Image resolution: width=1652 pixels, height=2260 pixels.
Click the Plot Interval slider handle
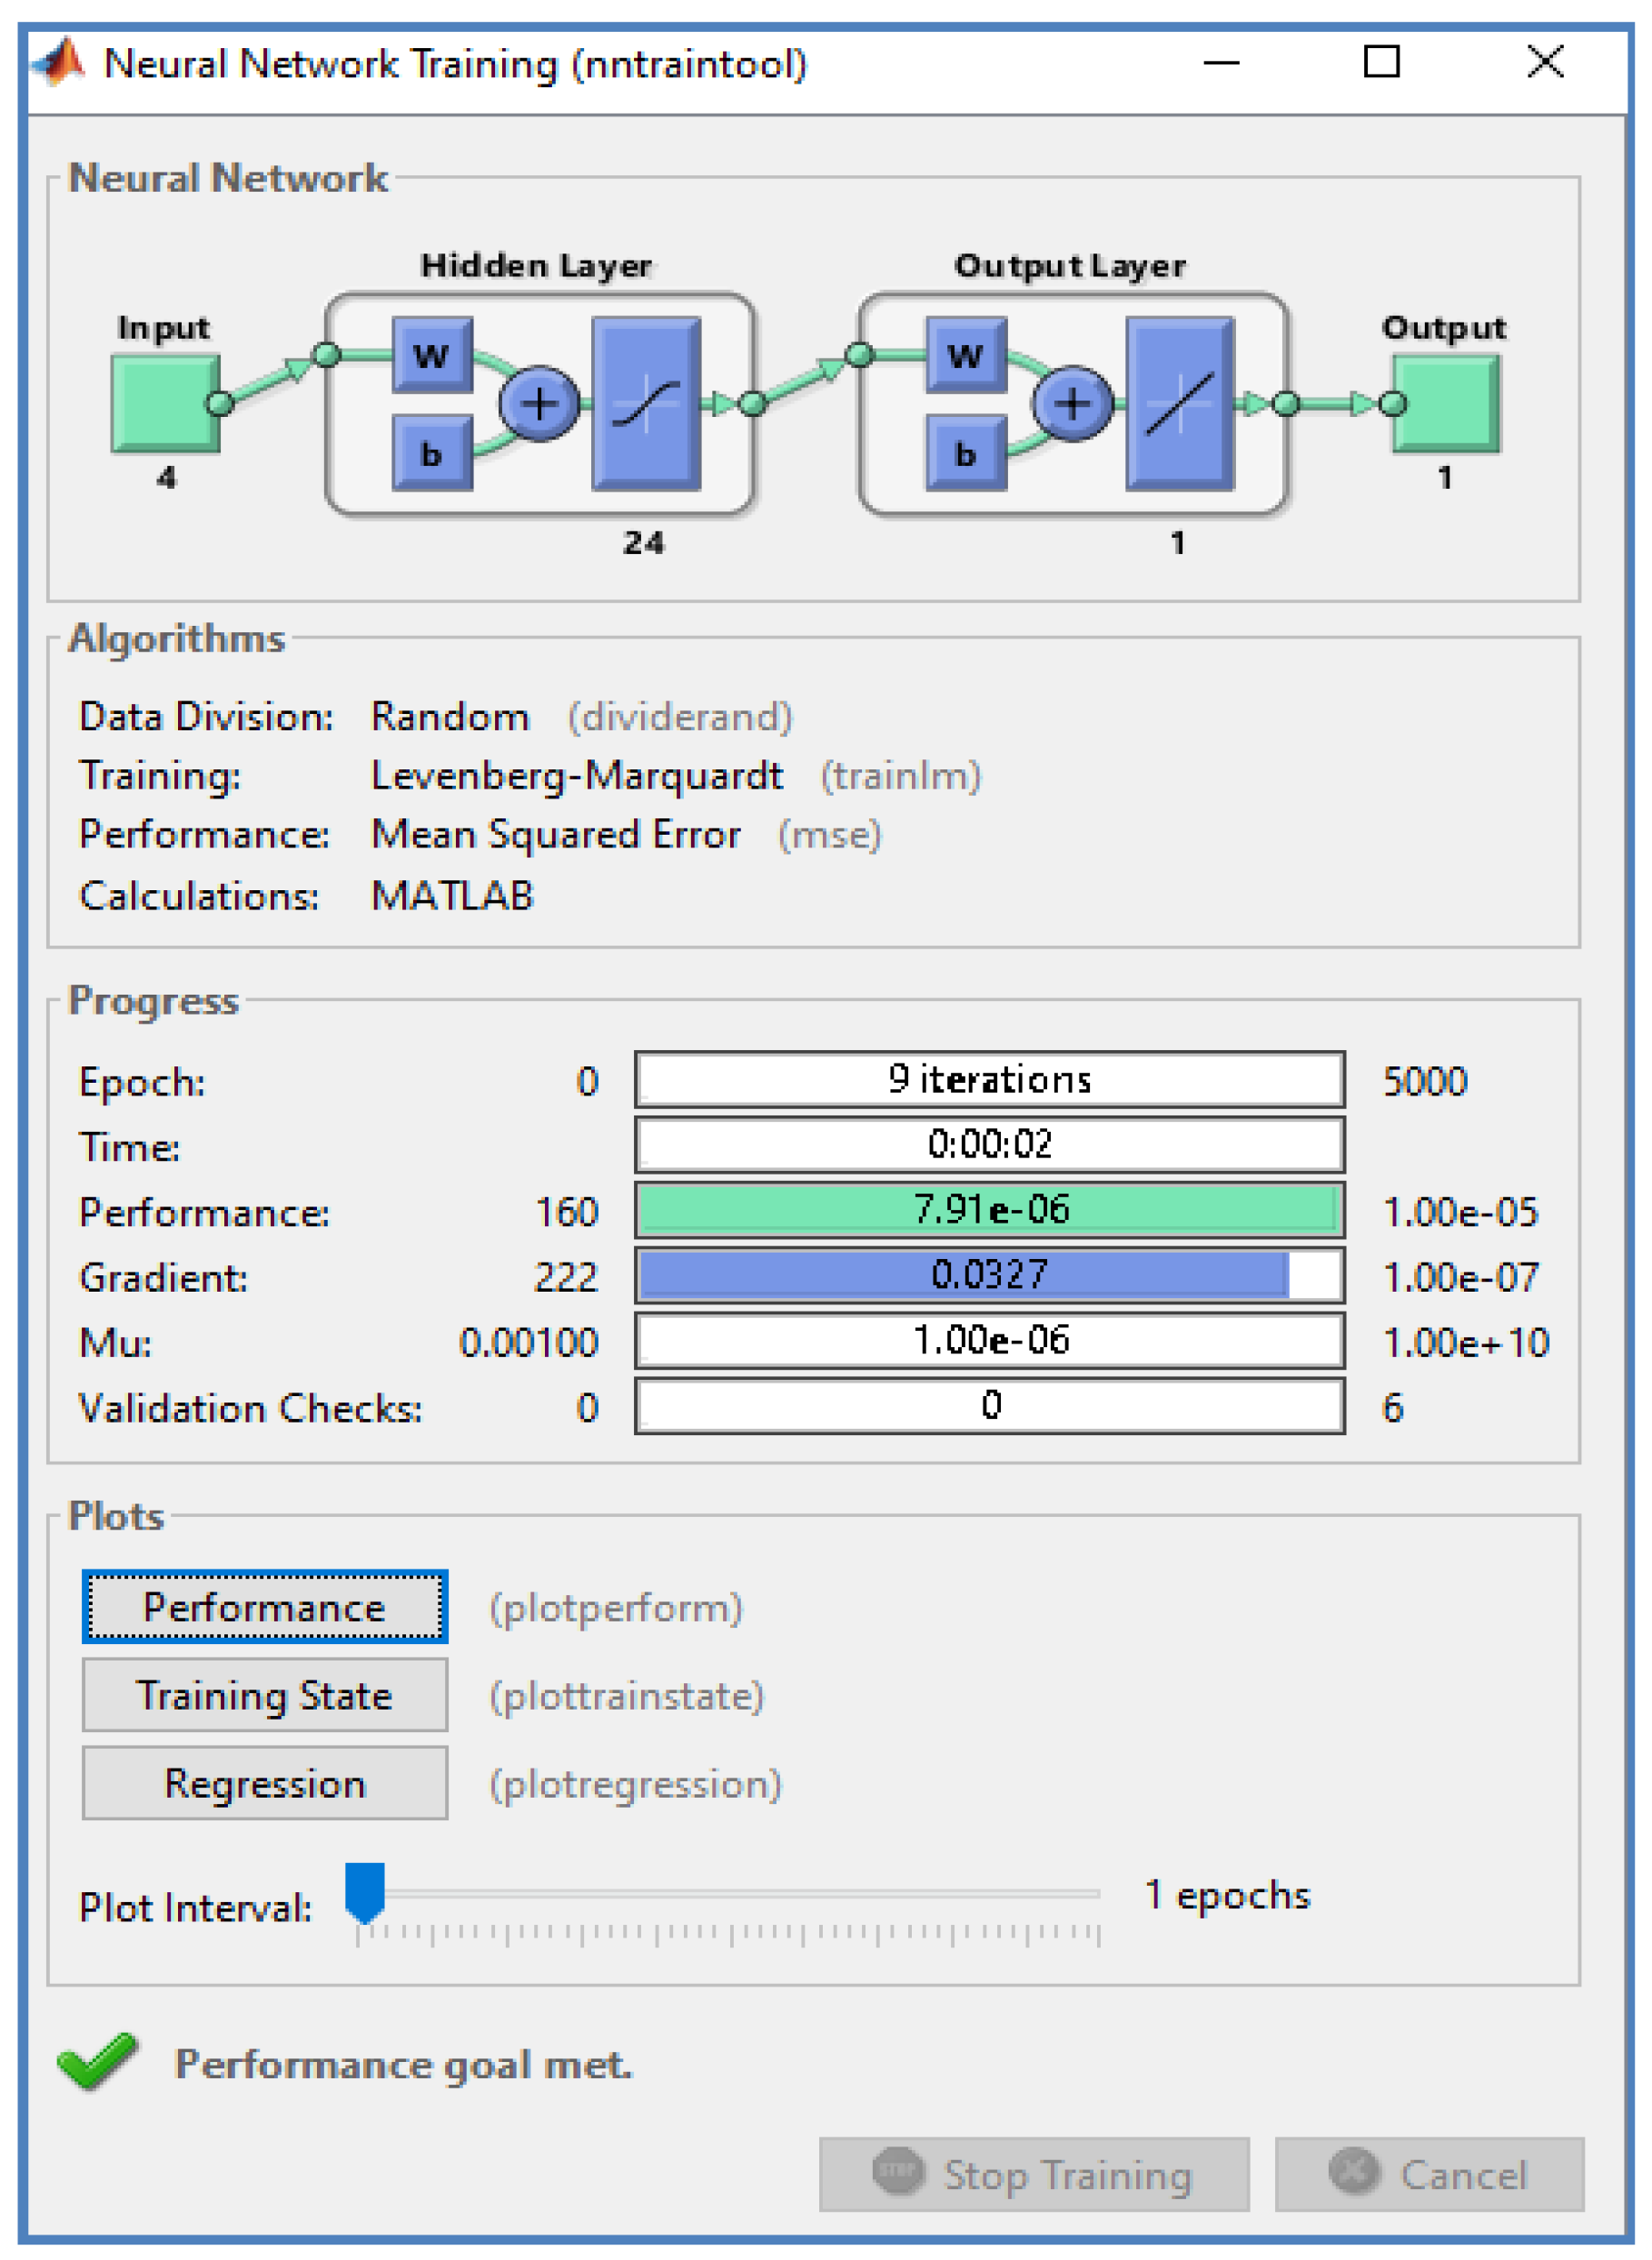point(365,1892)
